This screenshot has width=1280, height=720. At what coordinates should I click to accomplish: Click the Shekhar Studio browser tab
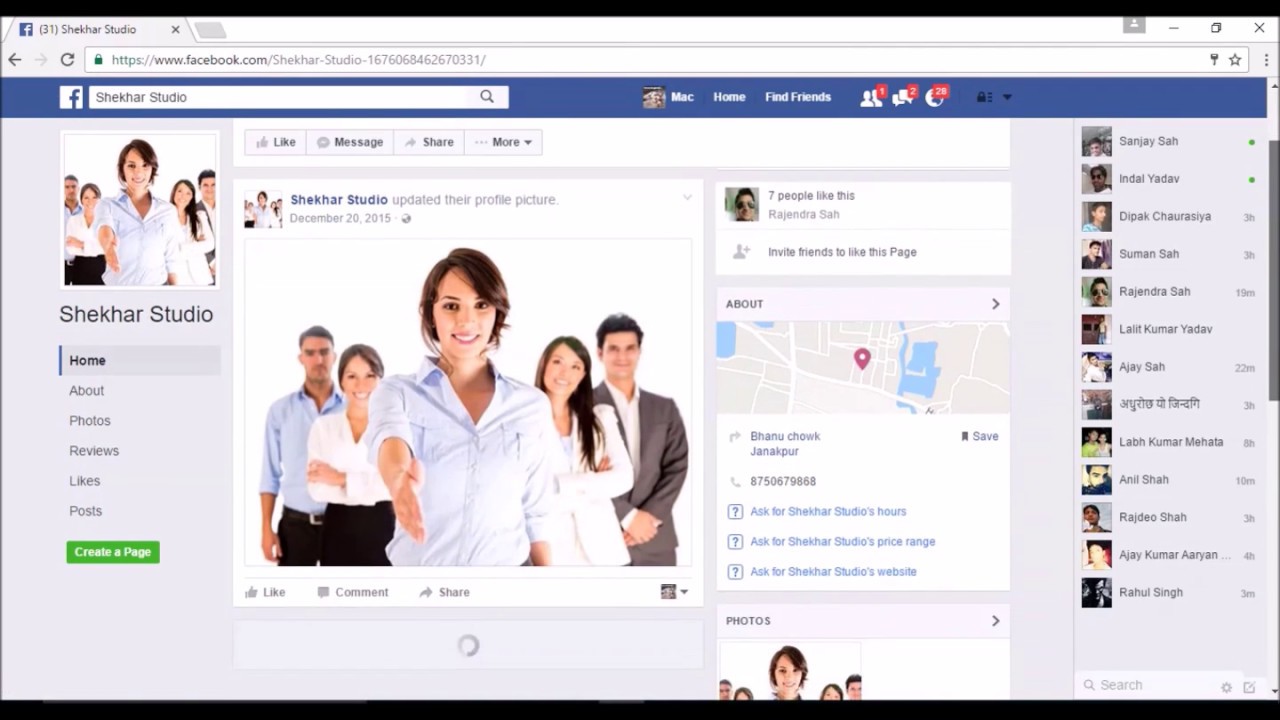(98, 29)
